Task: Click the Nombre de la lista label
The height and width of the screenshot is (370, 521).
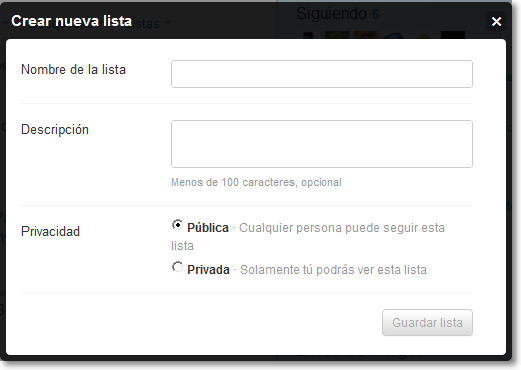Action: pos(73,70)
